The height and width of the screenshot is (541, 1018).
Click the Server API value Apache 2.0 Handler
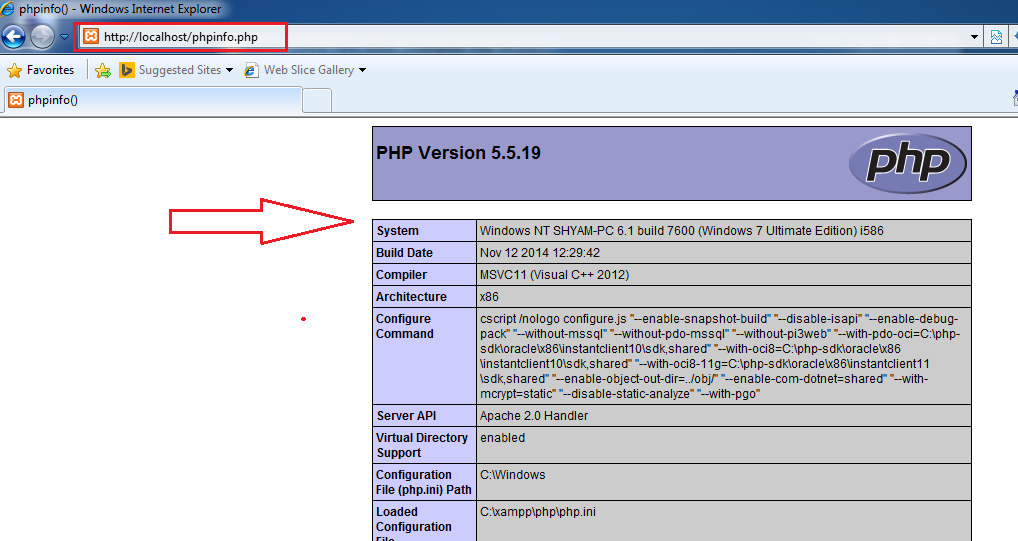pos(534,416)
